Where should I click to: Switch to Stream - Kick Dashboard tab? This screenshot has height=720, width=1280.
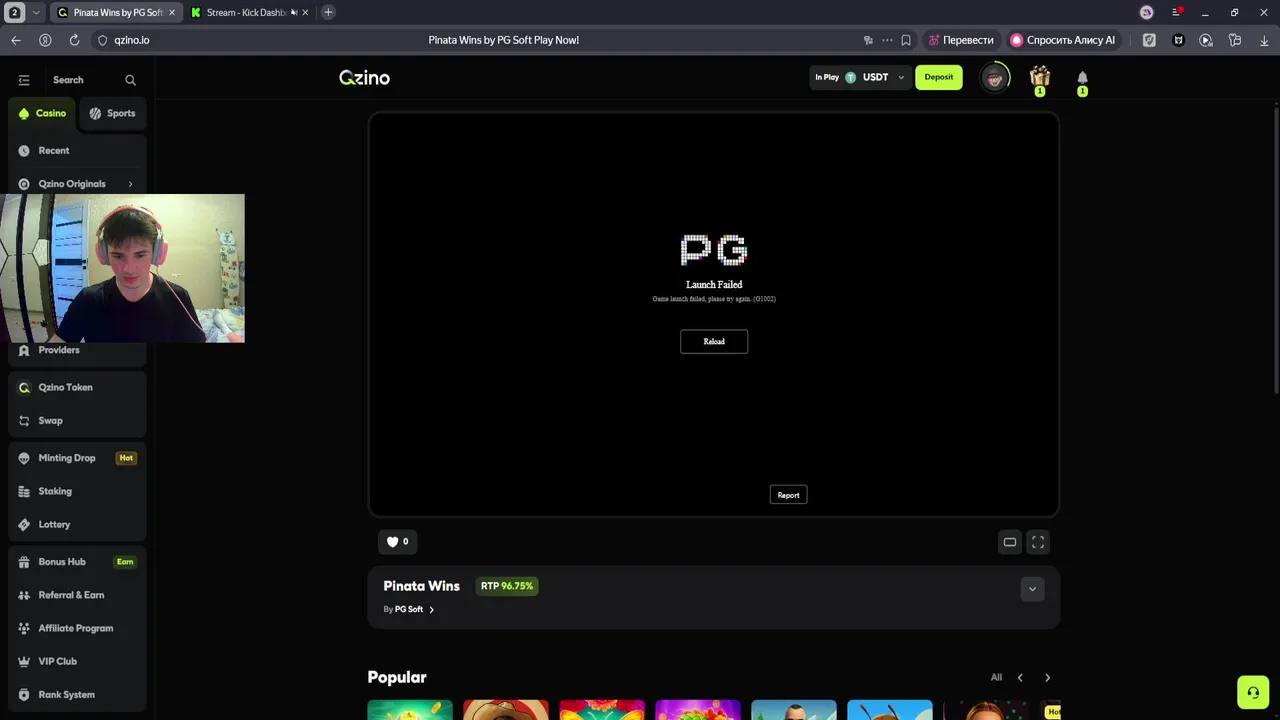(245, 12)
